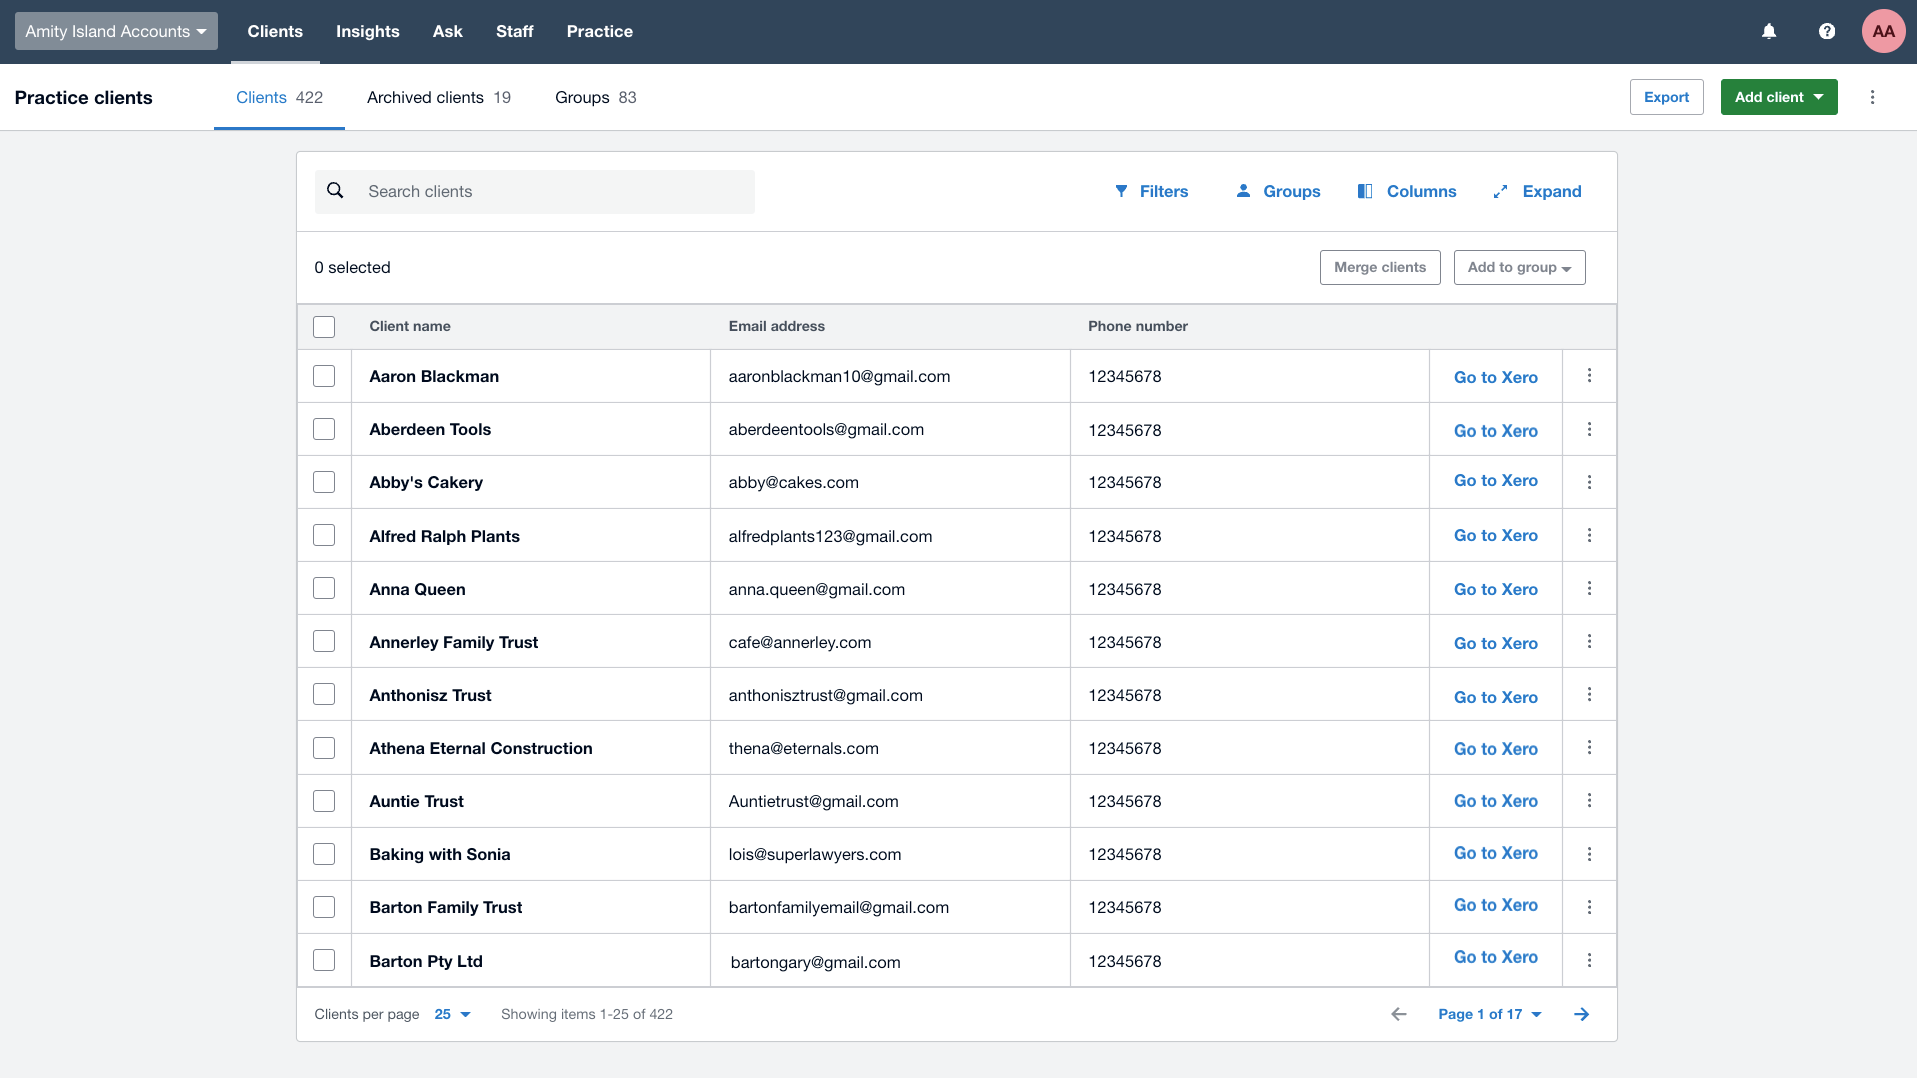Image resolution: width=1920 pixels, height=1080 pixels.
Task: Select the checkbox next to Barton Pty Ltd
Action: 324,960
